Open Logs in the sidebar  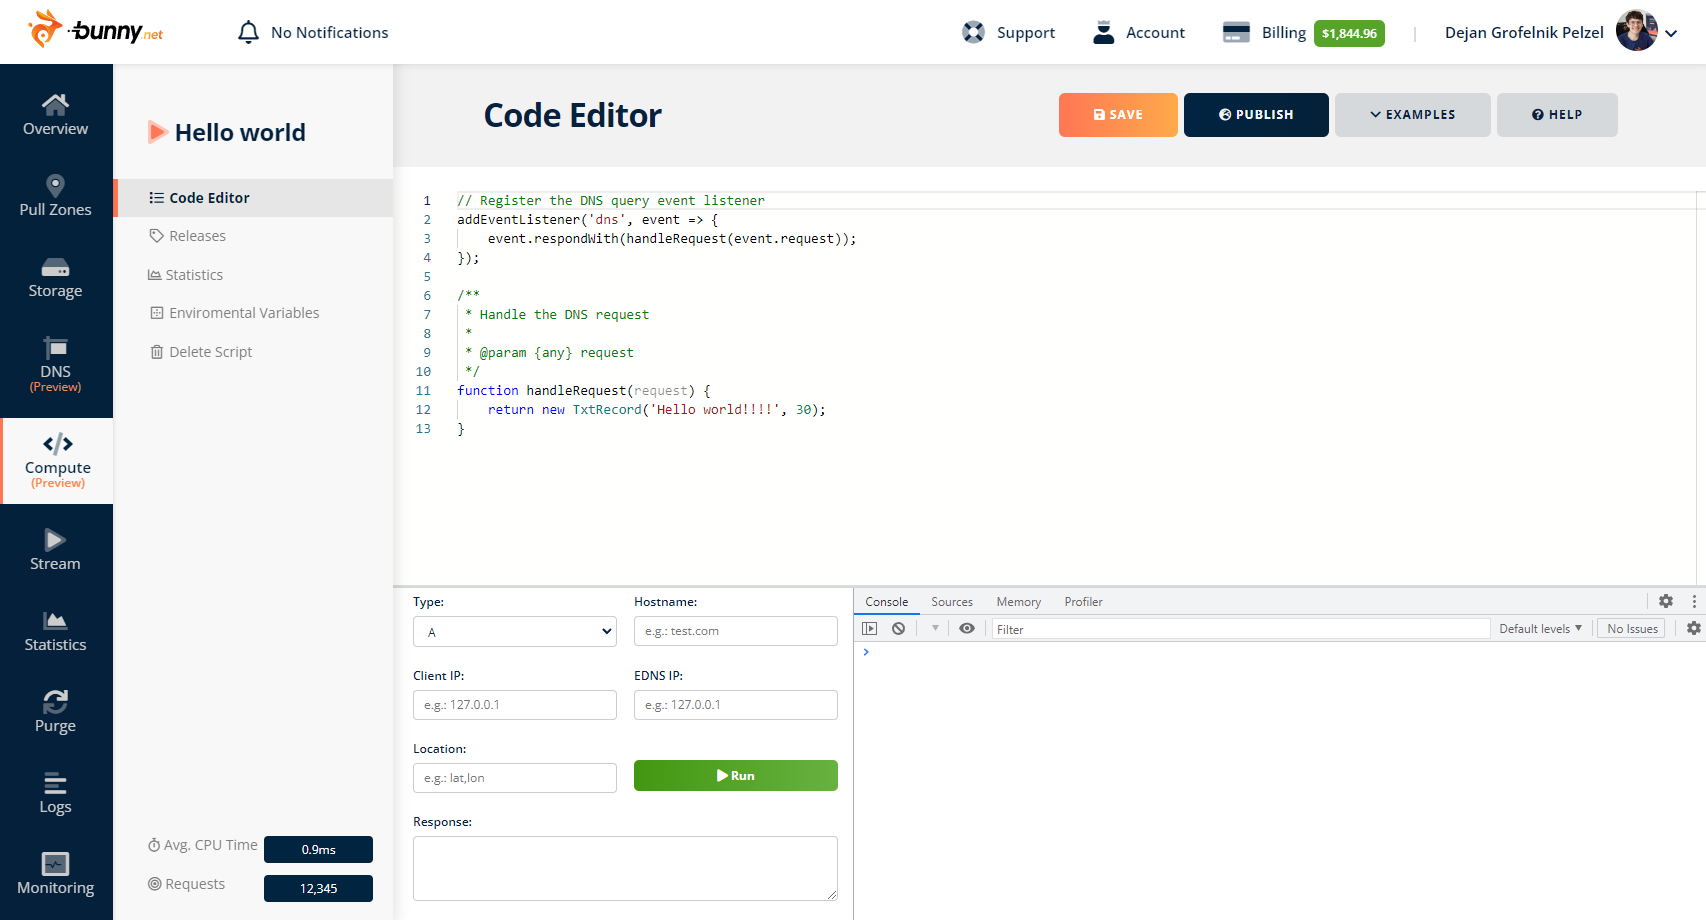tap(56, 793)
